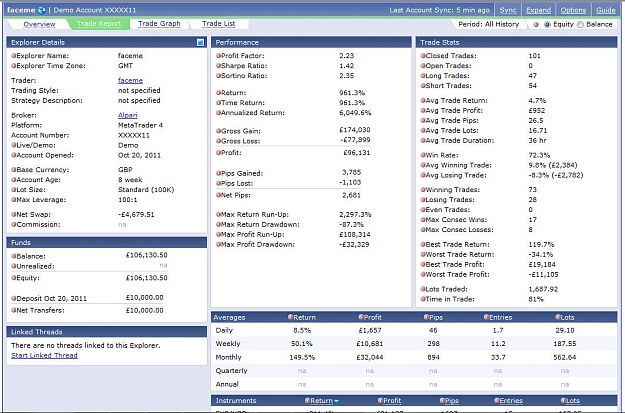Click the Annualized Return value 6,049.6%
The width and height of the screenshot is (625, 413).
pyautogui.click(x=355, y=113)
